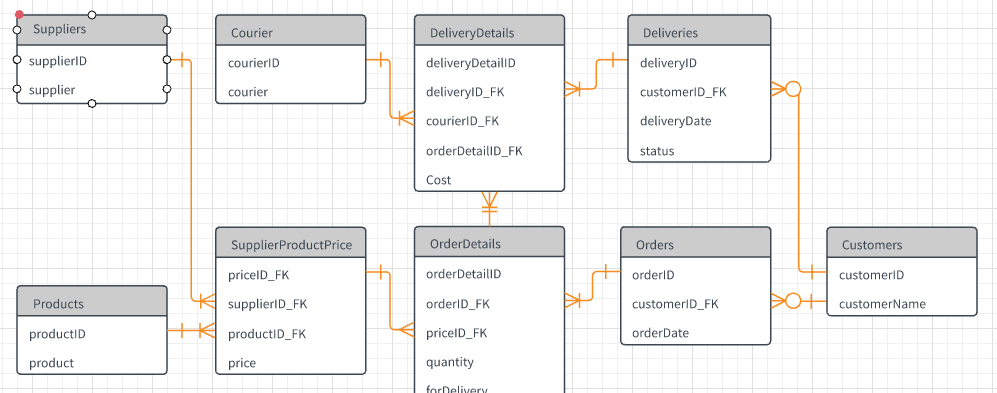Viewport: 997px width, 393px height.
Task: Select the status field in Deliveries
Action: pos(699,151)
